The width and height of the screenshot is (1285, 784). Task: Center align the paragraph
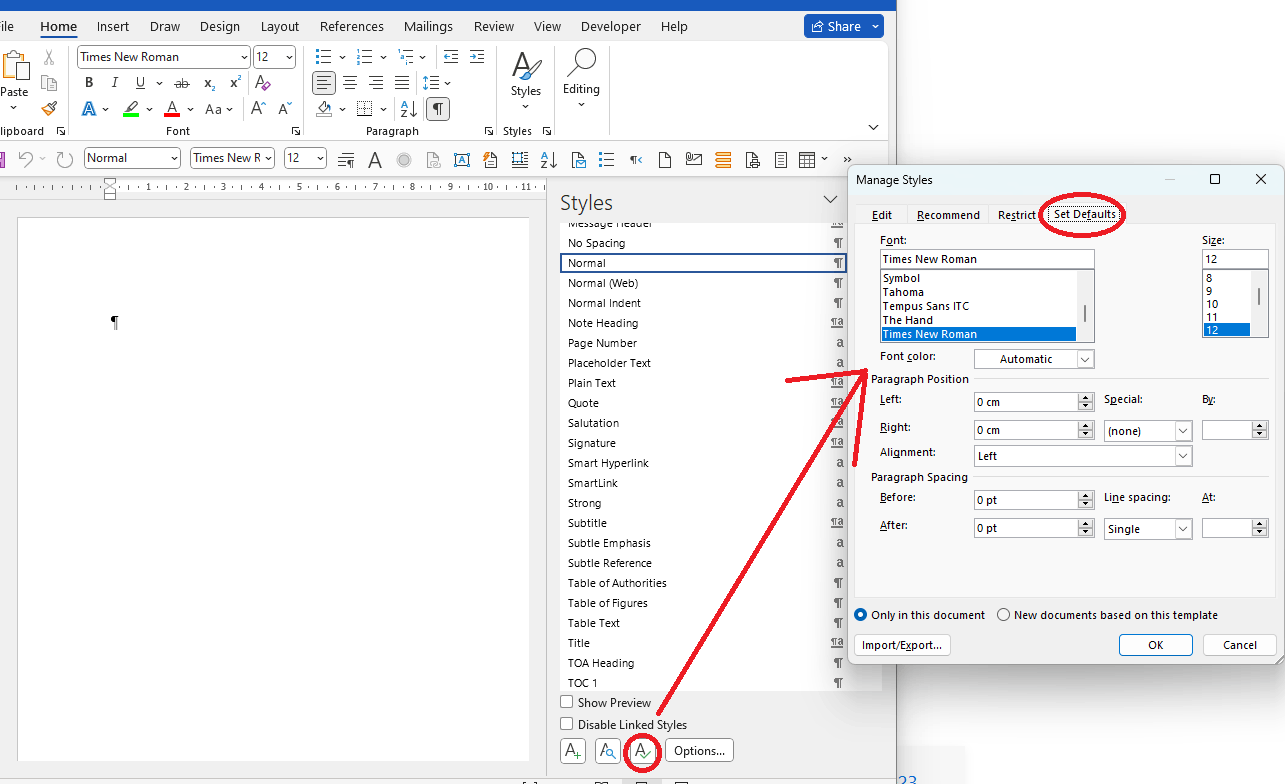pos(350,83)
